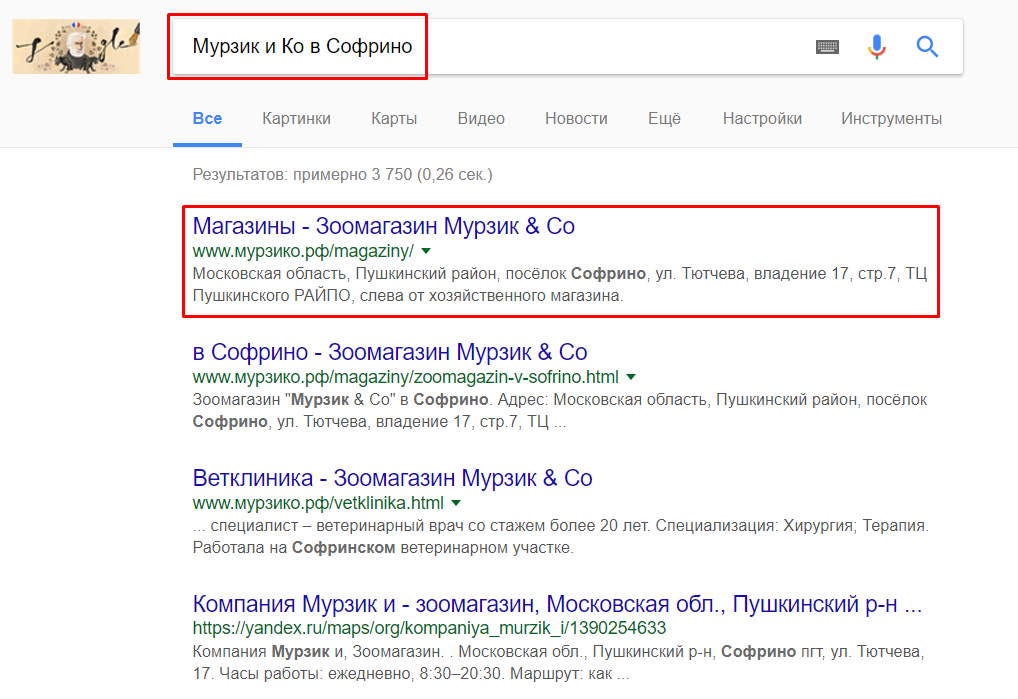The height and width of the screenshot is (699, 1018).
Task: Open result в Софрино - Зоомагазин Мурзик & Co
Action: [390, 353]
